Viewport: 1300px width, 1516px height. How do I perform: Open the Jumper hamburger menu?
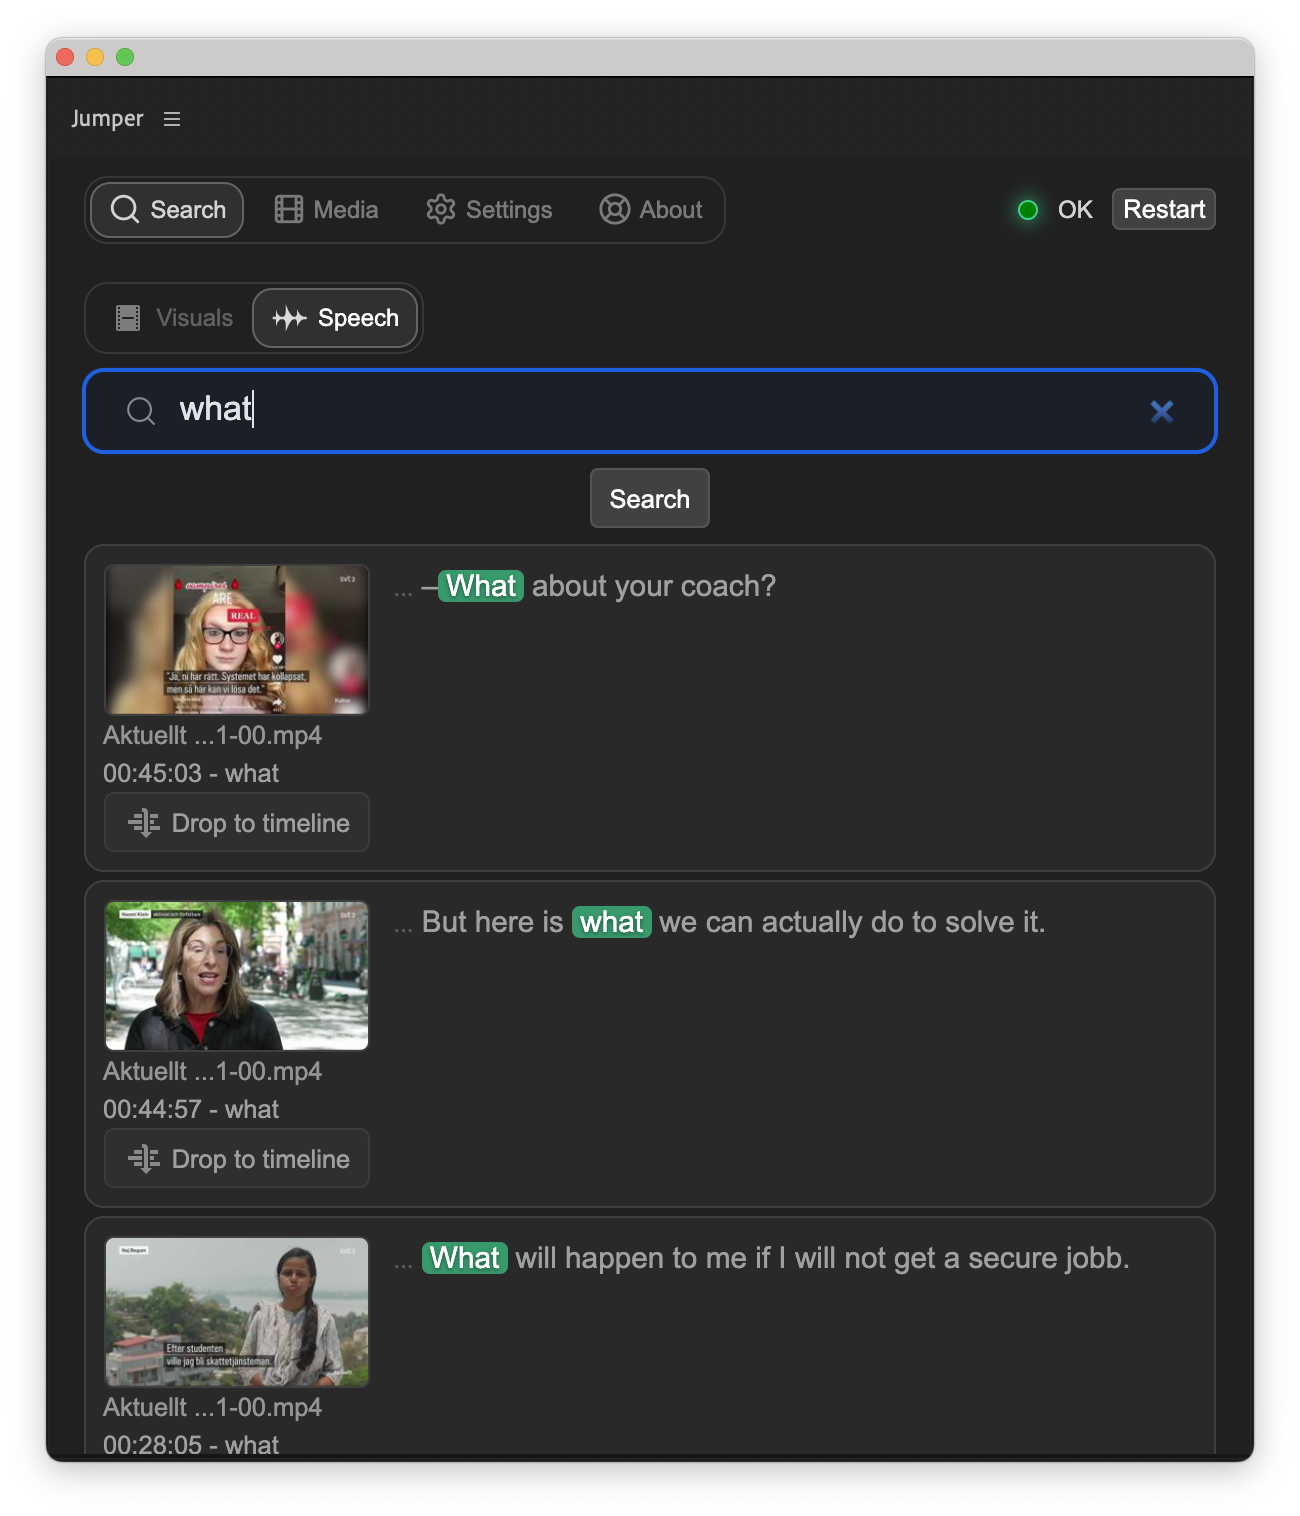coord(172,119)
